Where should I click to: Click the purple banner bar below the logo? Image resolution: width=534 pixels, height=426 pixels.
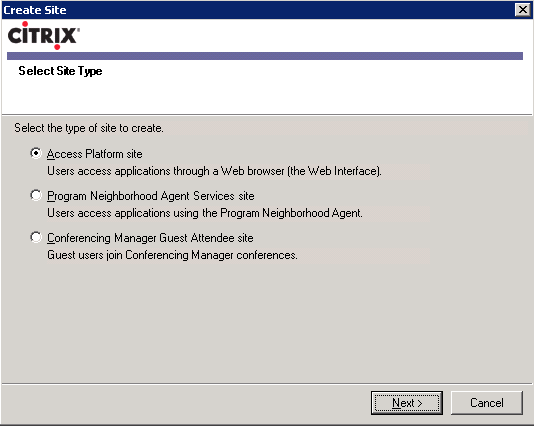(x=265, y=56)
